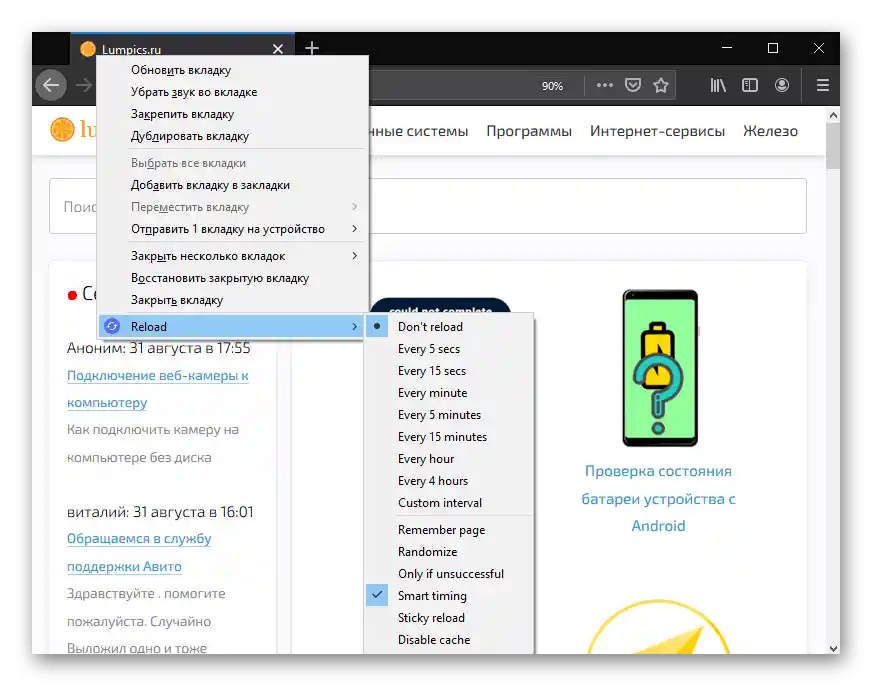
Task: Open the Интернет-сервисы site section
Action: [657, 131]
